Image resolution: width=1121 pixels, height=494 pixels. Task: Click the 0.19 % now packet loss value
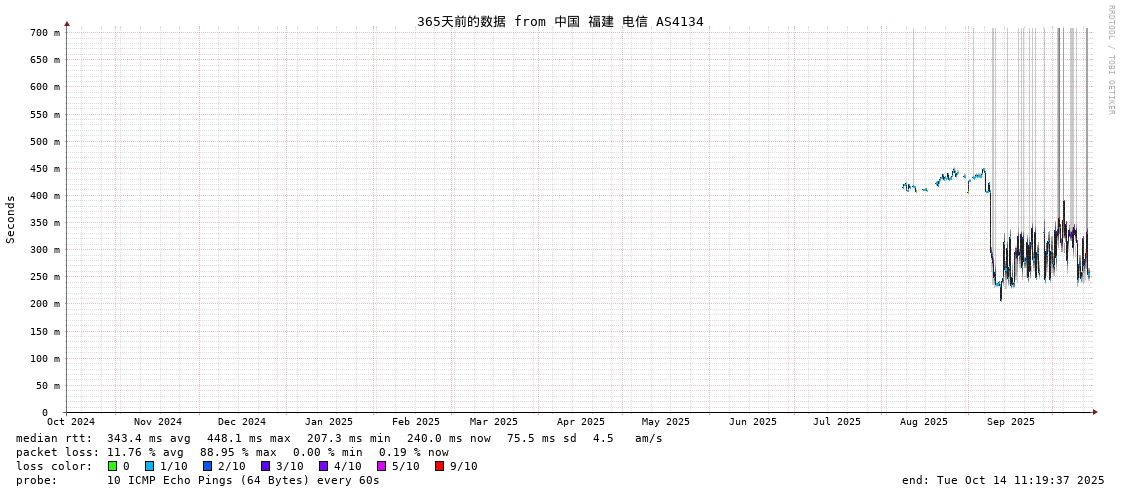point(414,453)
